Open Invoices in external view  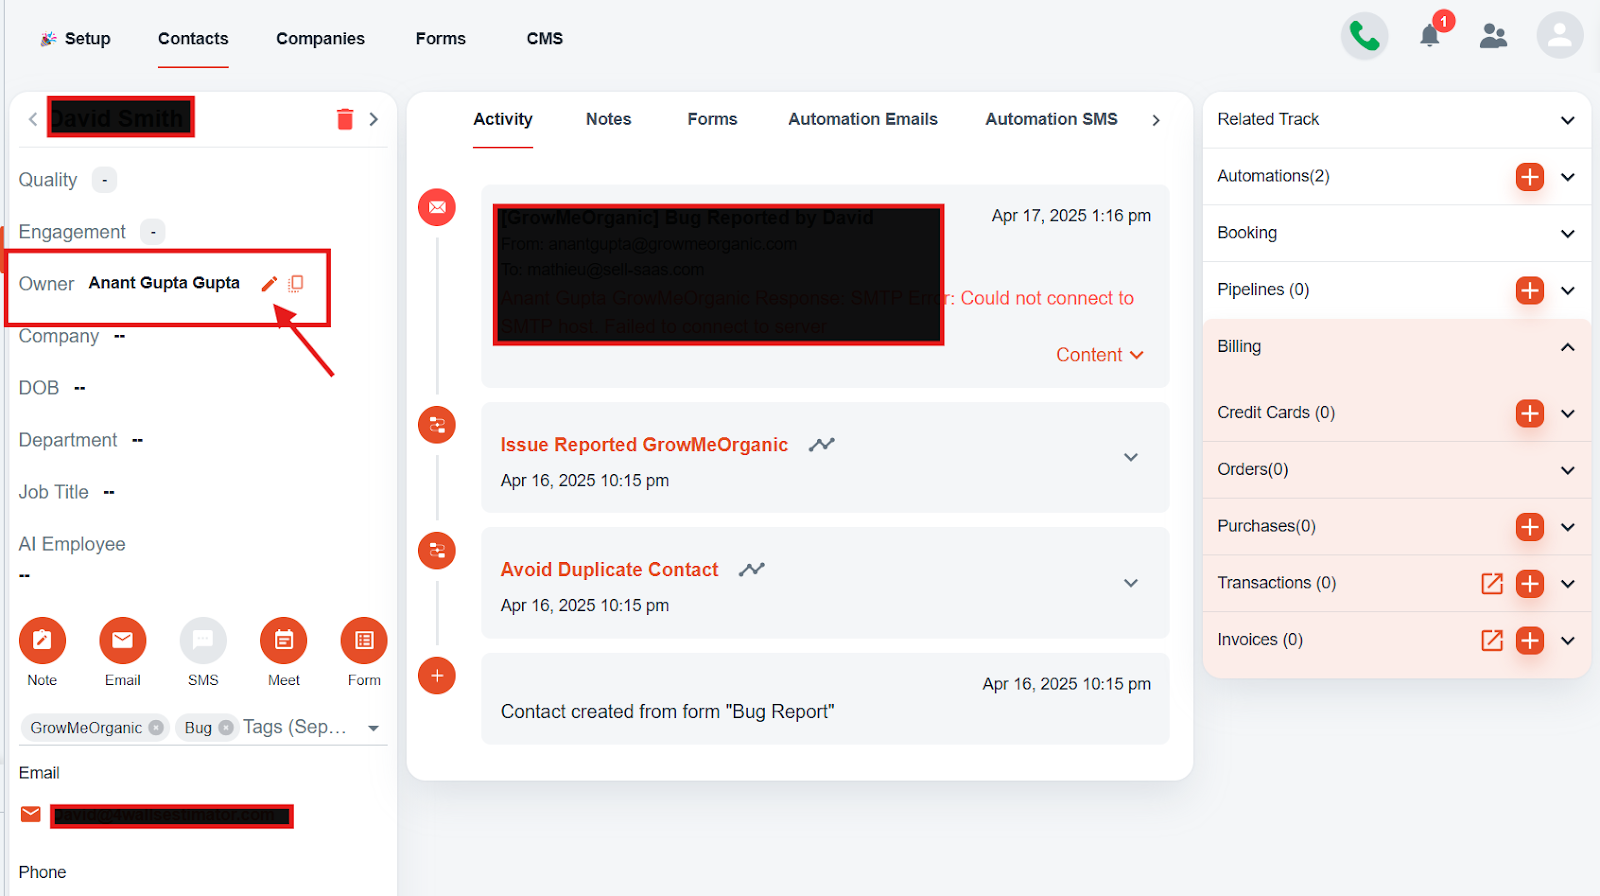click(x=1492, y=640)
